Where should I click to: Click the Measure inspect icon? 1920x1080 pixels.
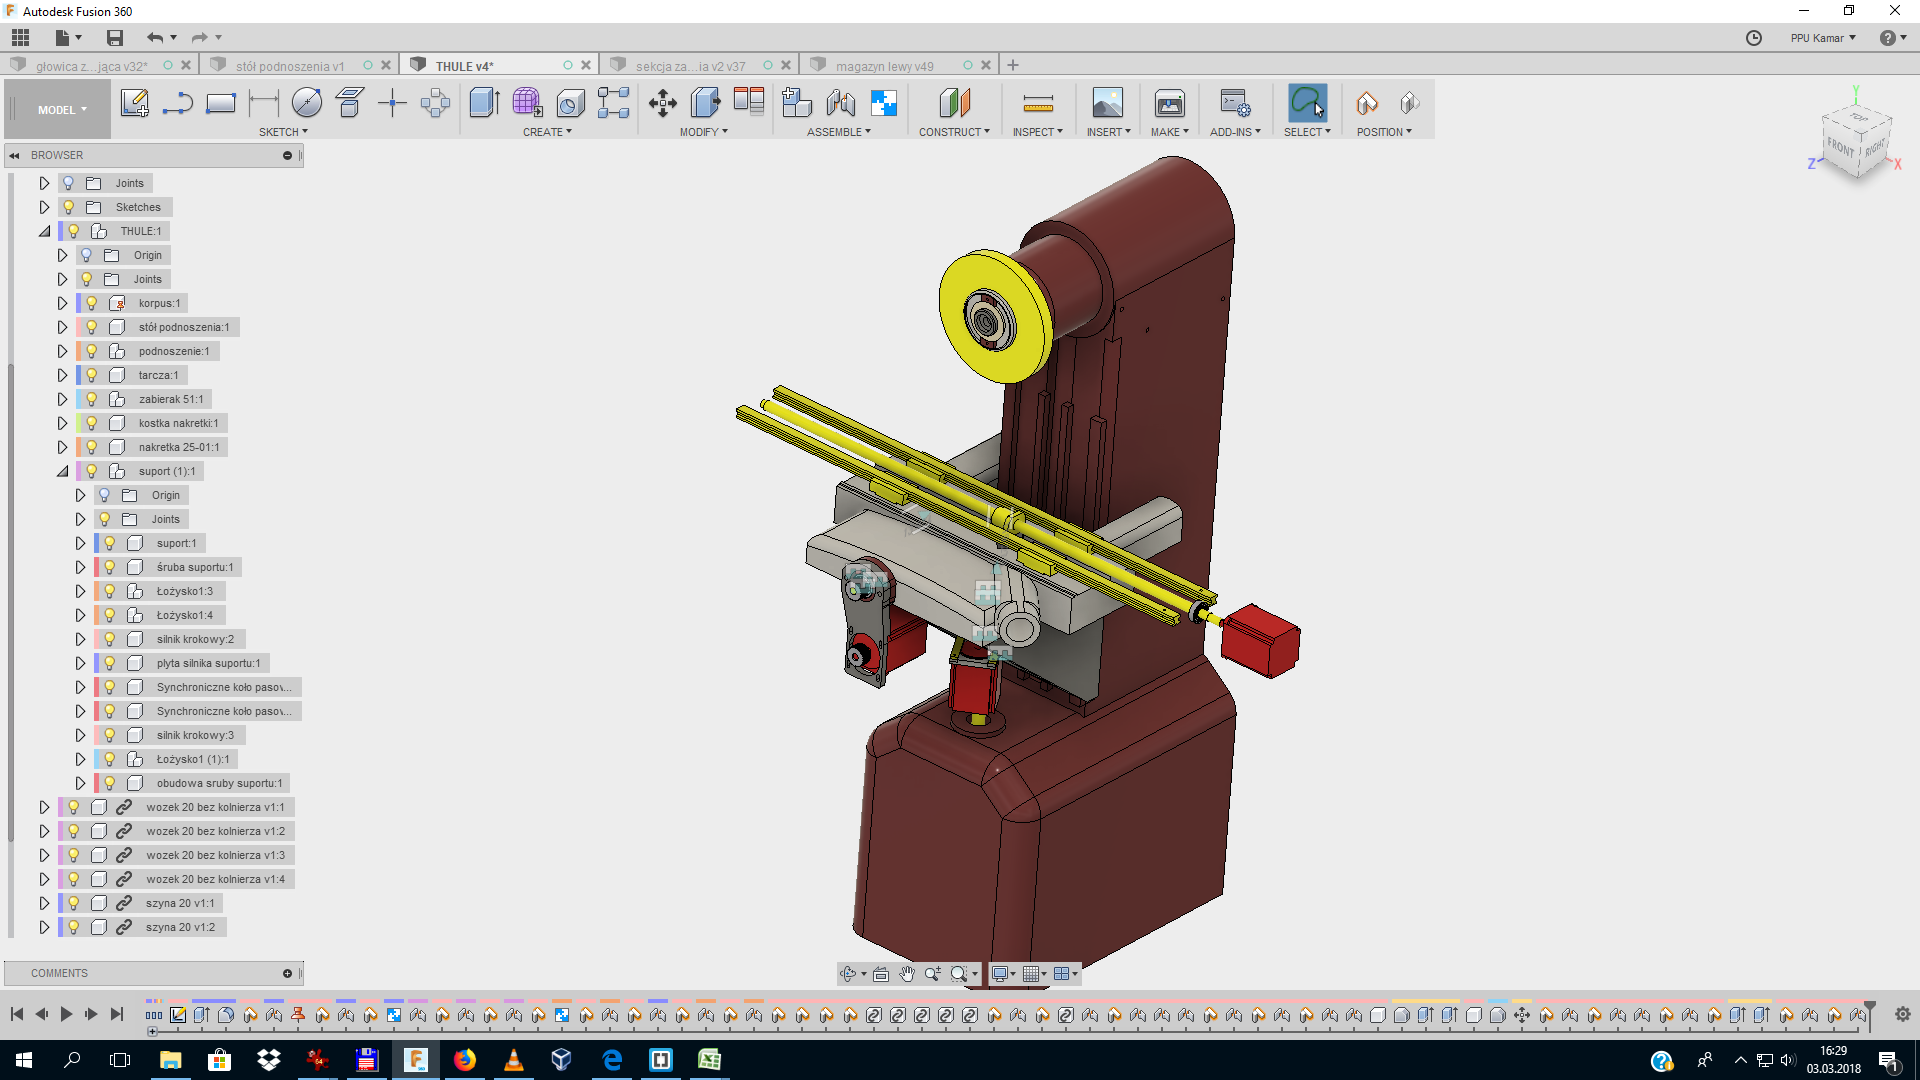click(1038, 103)
